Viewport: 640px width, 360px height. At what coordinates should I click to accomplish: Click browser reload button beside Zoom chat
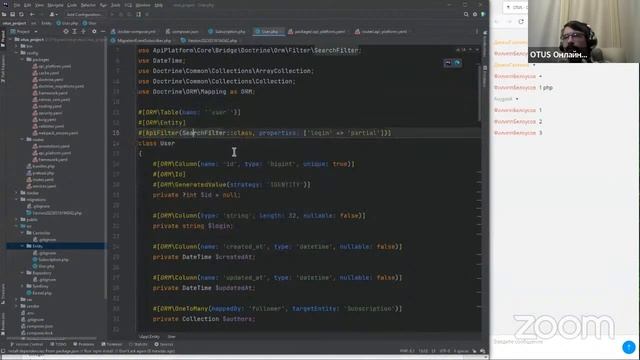coord(521,21)
